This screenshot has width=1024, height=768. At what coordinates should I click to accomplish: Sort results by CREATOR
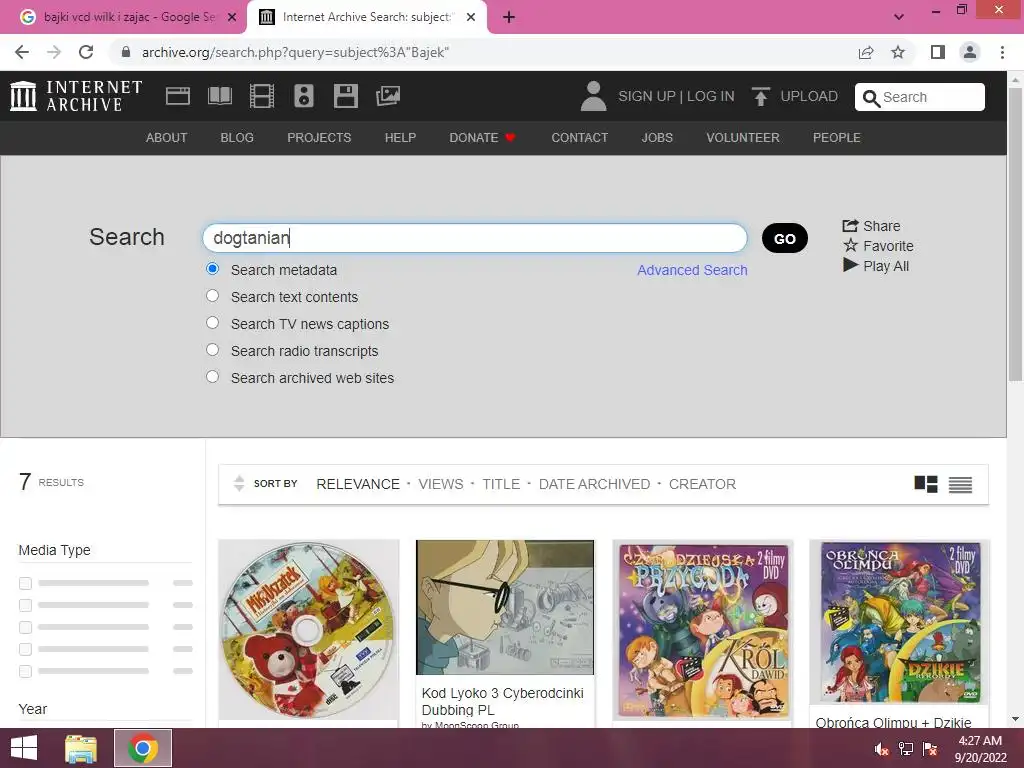[x=702, y=484]
